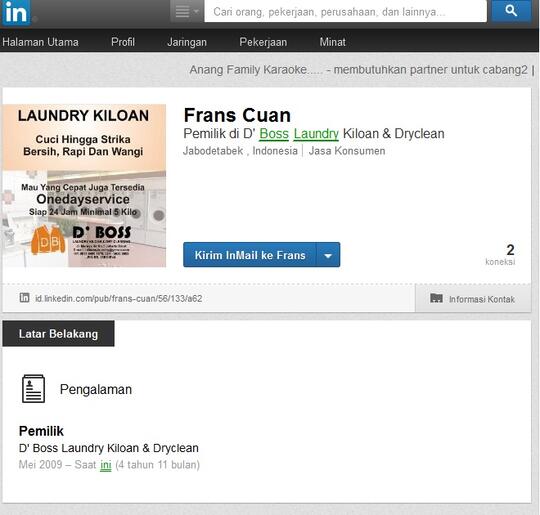Click the blue search magnifier button
540x515 pixels.
tap(511, 11)
